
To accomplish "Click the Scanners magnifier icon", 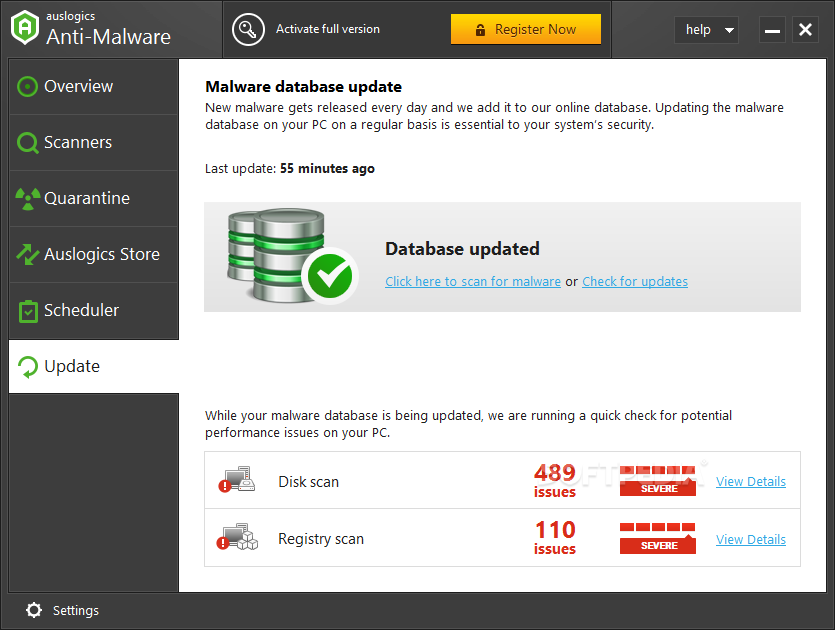I will click(x=28, y=143).
